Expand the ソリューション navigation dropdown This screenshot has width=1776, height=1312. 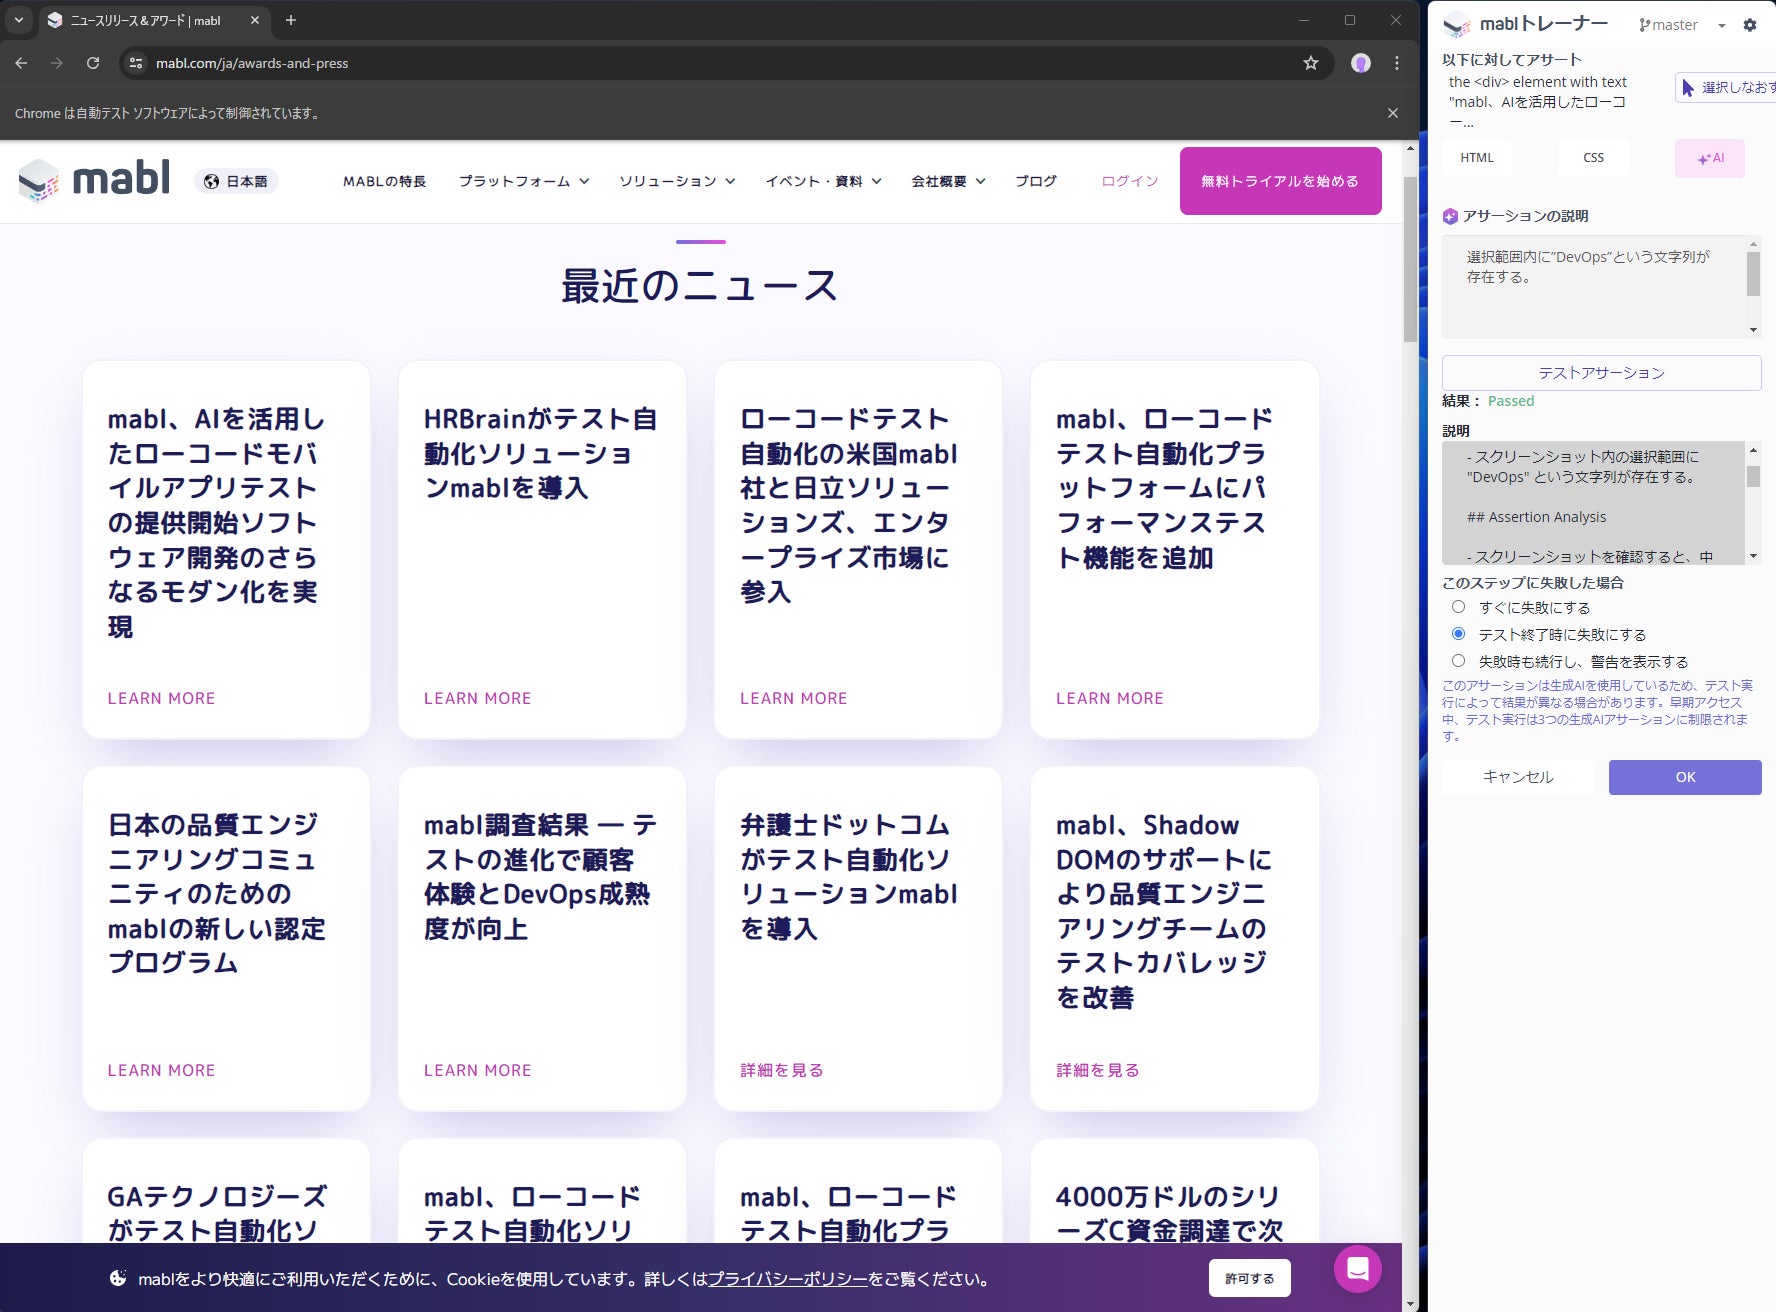677,181
